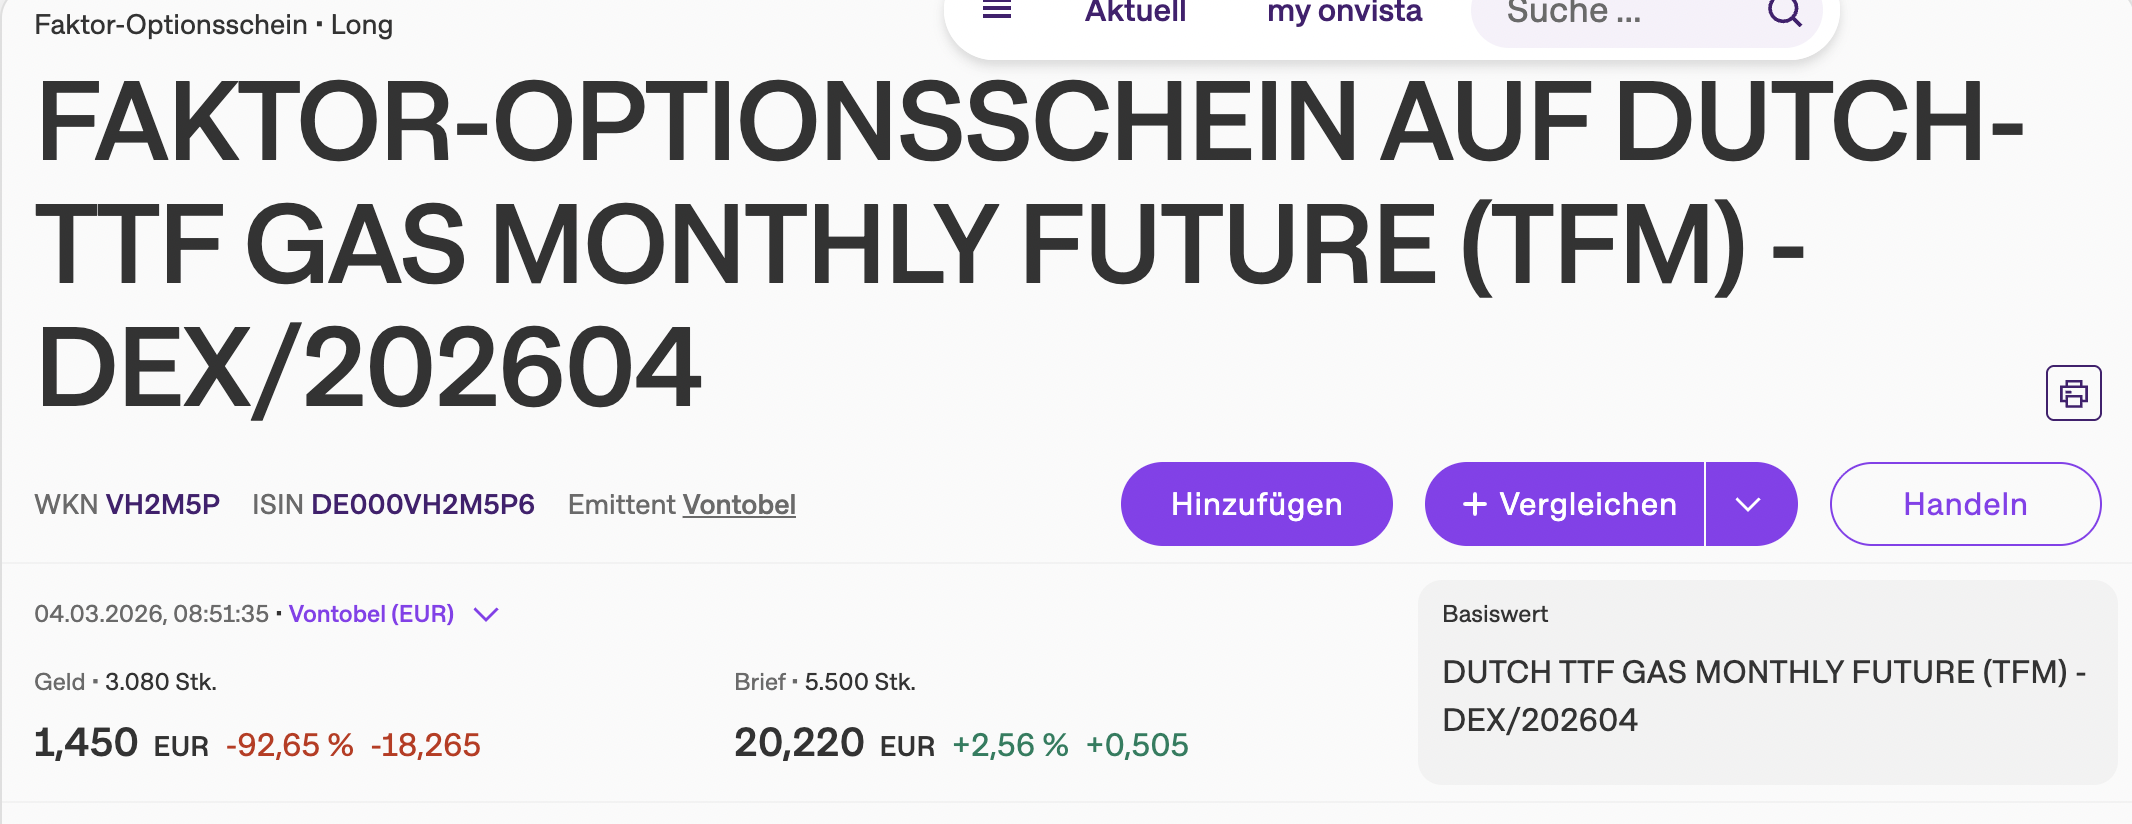Screen dimensions: 2132x824
Task: Open the Basiswert Dutch TTF Gas future
Action: [x=1763, y=695]
